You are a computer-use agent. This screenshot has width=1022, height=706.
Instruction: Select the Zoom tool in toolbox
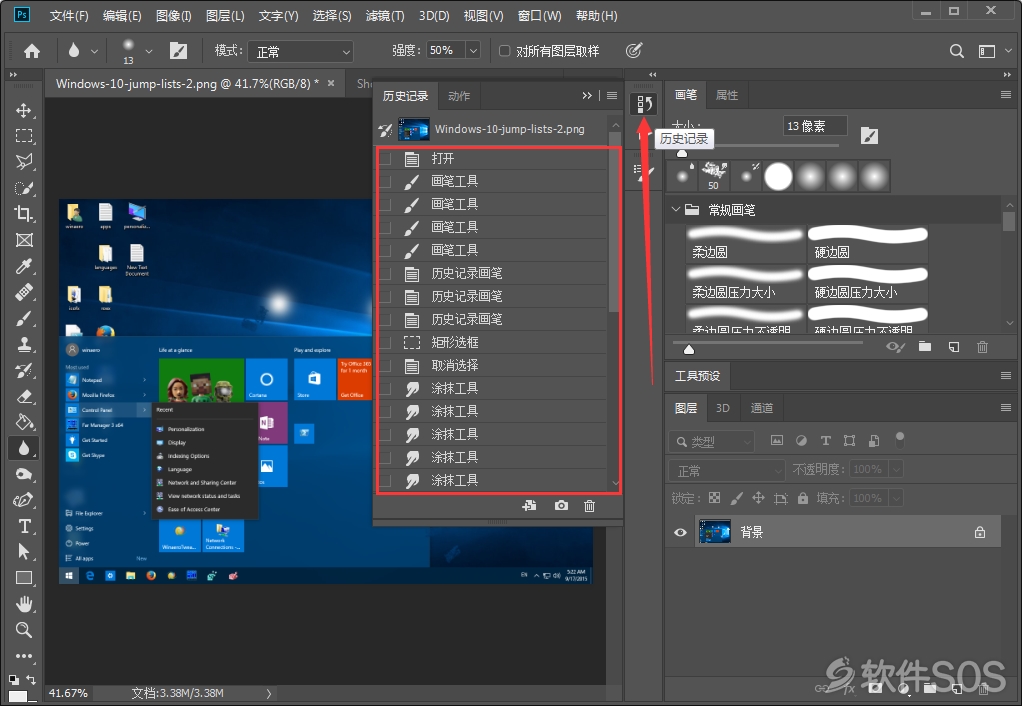pos(24,630)
